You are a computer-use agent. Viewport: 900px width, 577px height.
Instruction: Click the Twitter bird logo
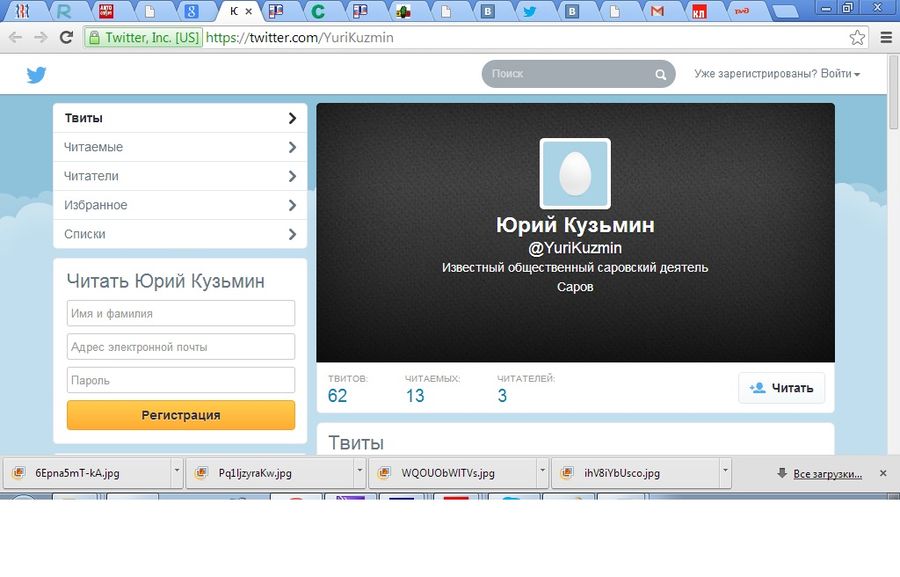[x=36, y=75]
